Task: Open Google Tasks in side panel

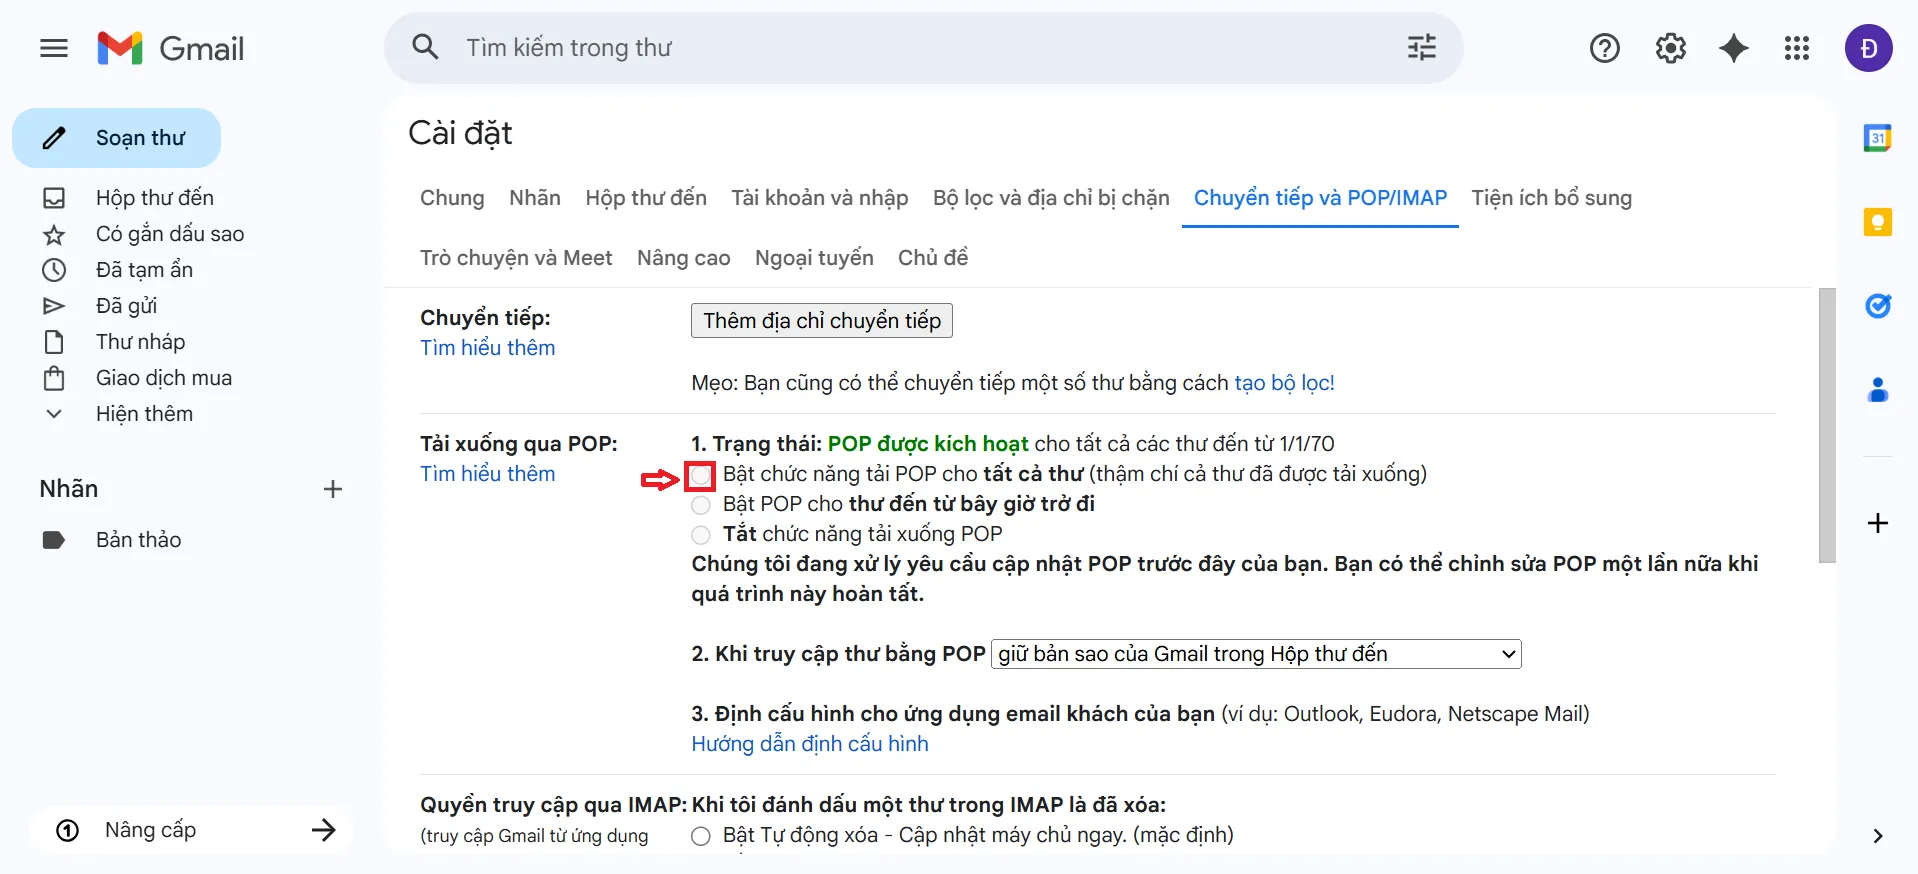Action: 1877,306
